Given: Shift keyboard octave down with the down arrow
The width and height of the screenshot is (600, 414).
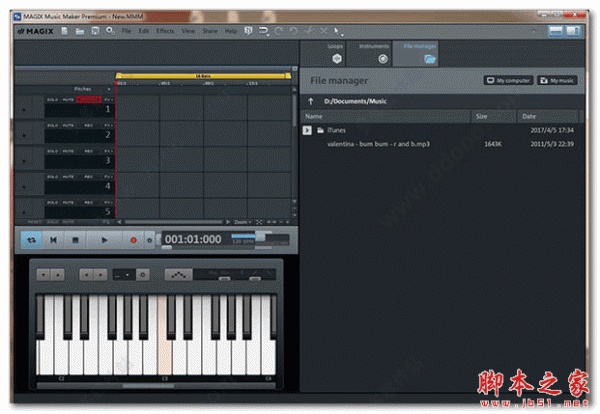Looking at the screenshot, I should [x=43, y=275].
